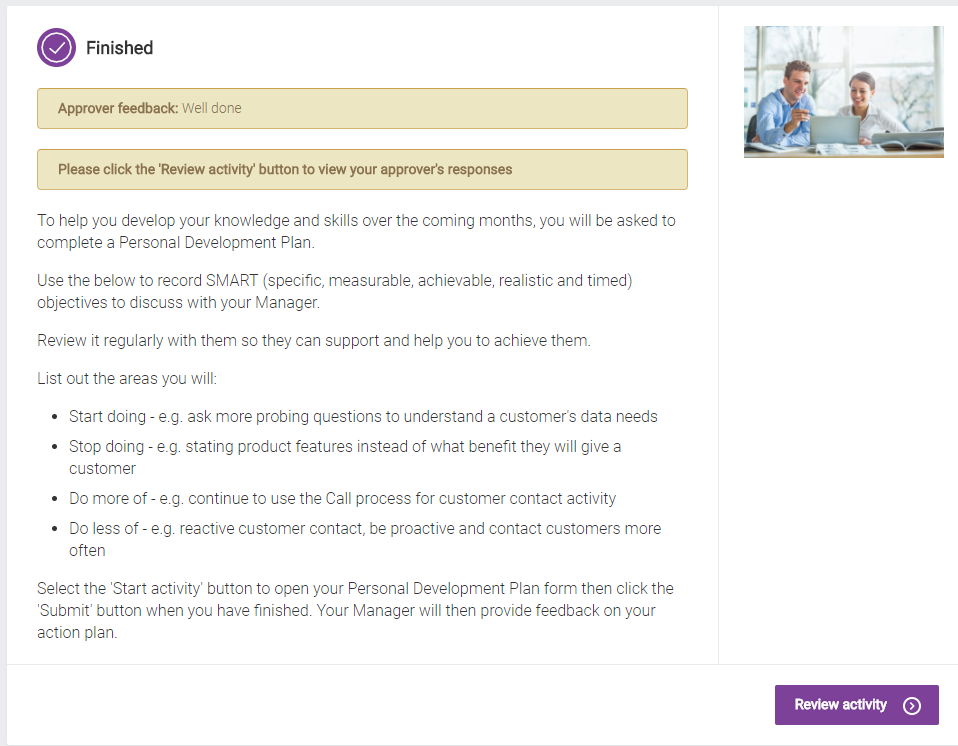Click the final Submit instructions paragraph
The width and height of the screenshot is (958, 746).
(x=355, y=610)
